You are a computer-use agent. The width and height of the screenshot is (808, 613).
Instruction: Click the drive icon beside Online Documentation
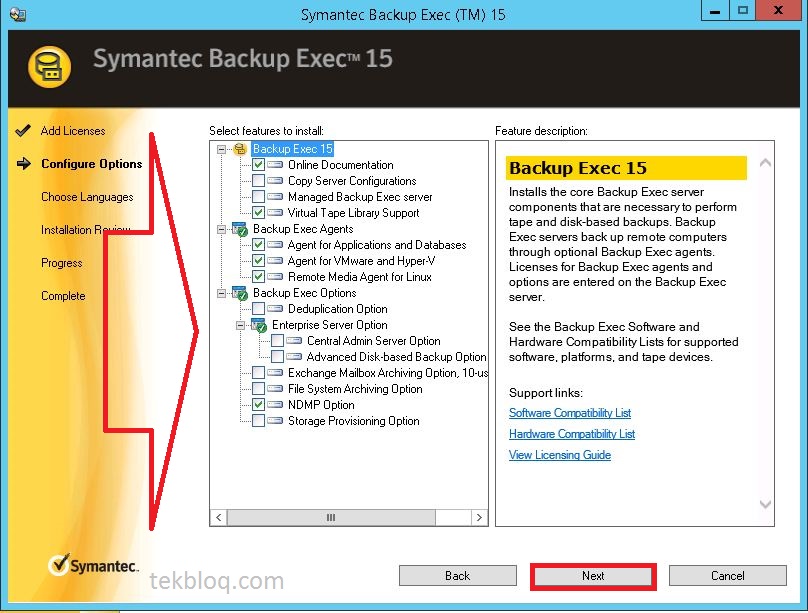coord(275,165)
